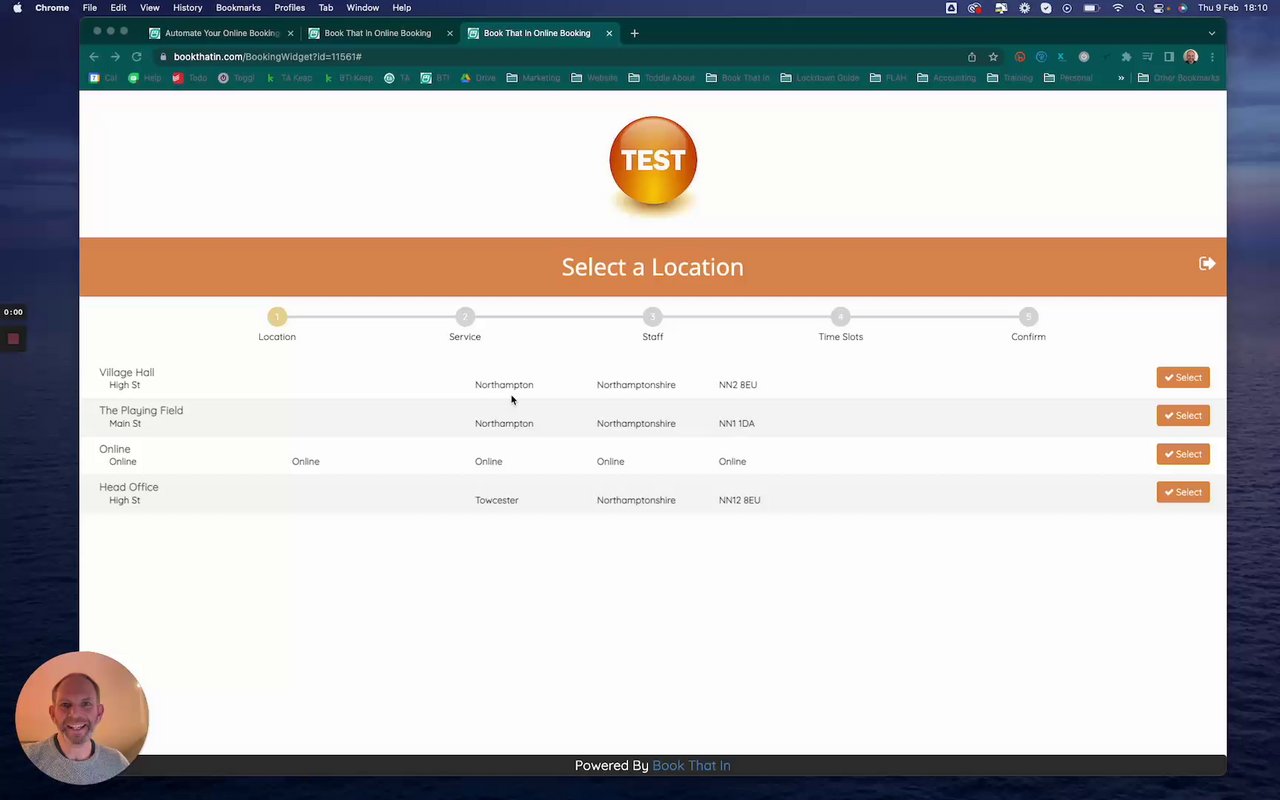Open the Todo bookmark
The image size is (1280, 800).
tap(190, 78)
